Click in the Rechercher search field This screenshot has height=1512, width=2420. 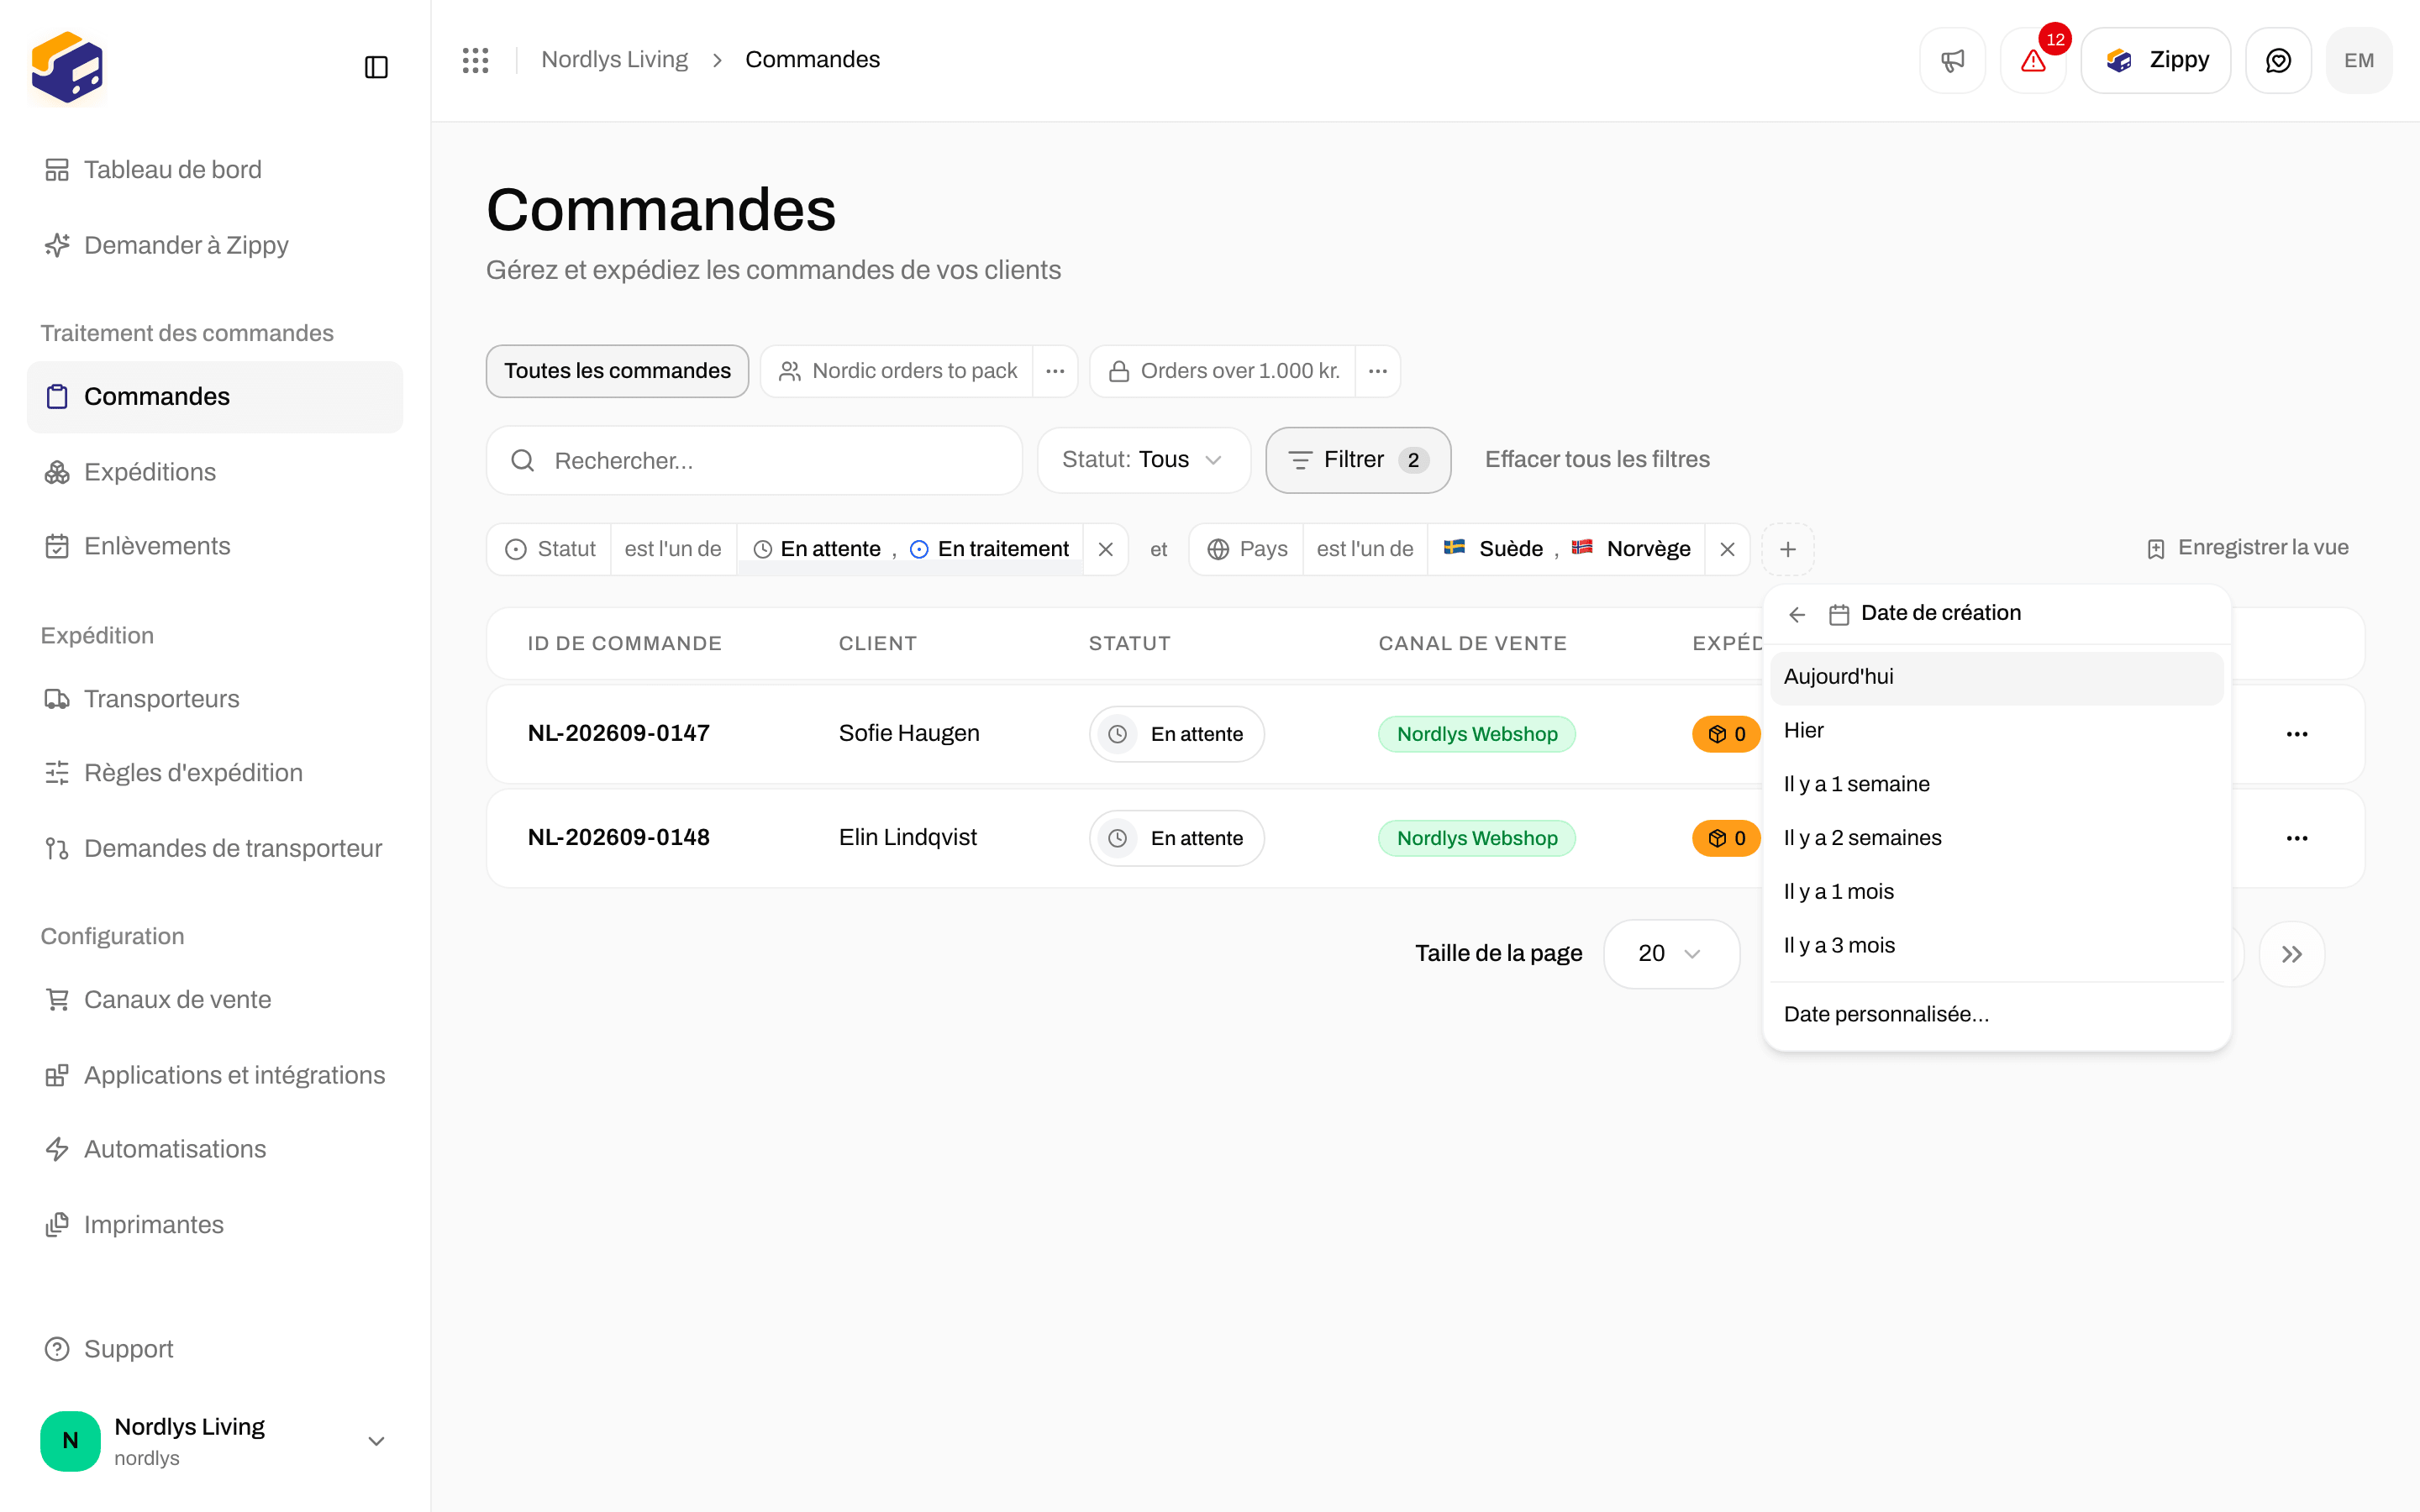tap(754, 461)
